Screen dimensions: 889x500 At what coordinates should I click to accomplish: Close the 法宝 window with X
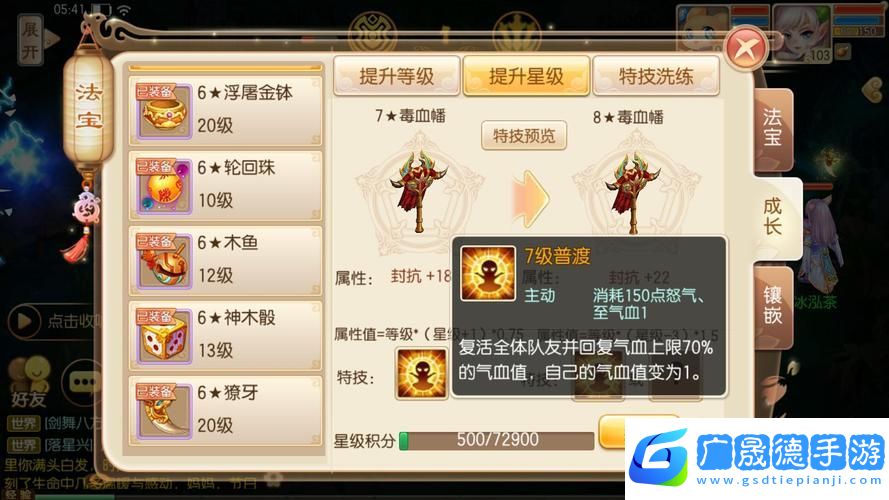pos(747,49)
